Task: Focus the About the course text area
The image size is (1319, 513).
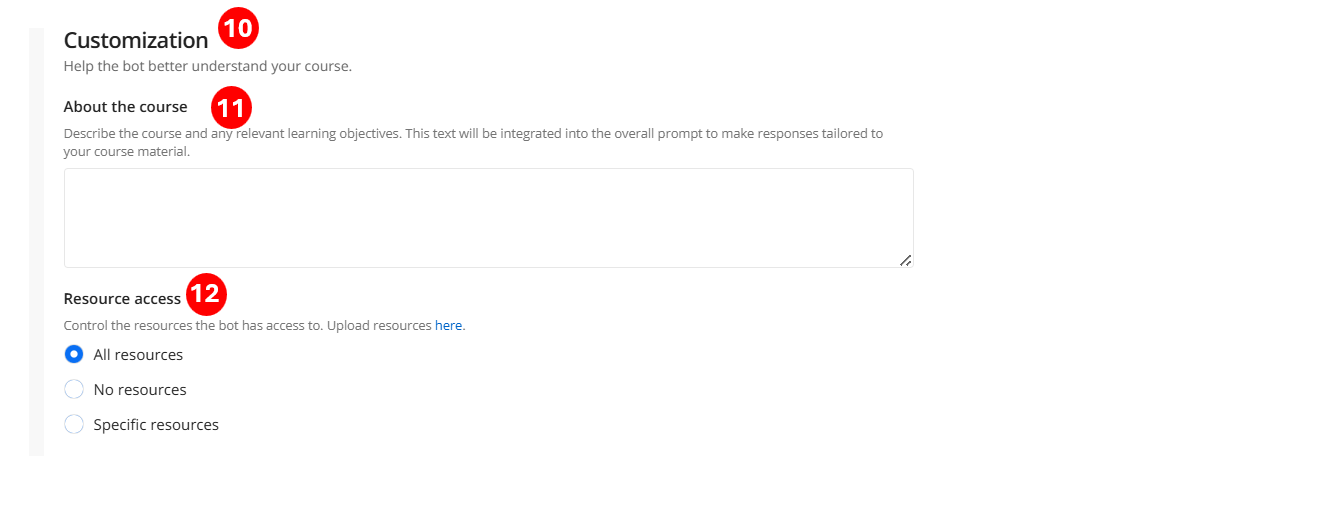Action: click(488, 217)
